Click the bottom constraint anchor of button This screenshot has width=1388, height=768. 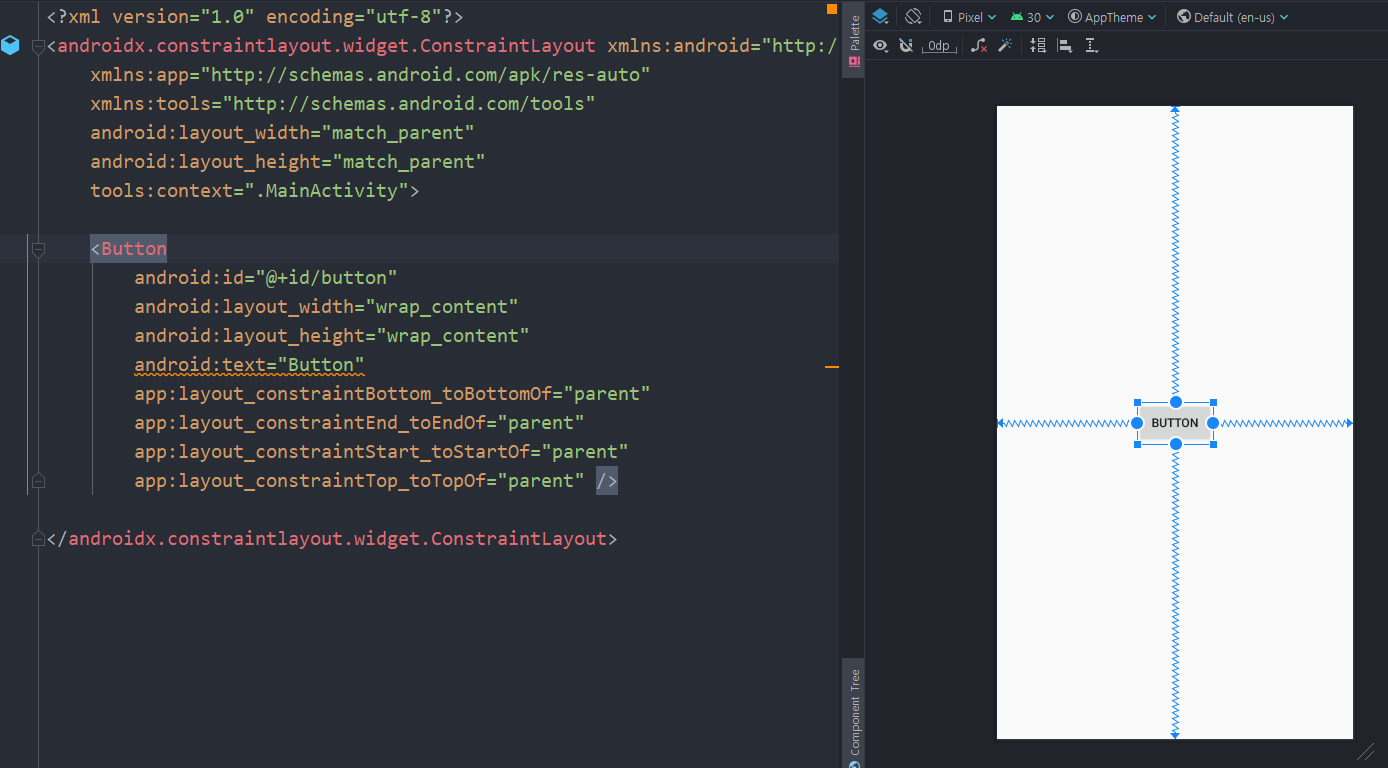(x=1176, y=444)
